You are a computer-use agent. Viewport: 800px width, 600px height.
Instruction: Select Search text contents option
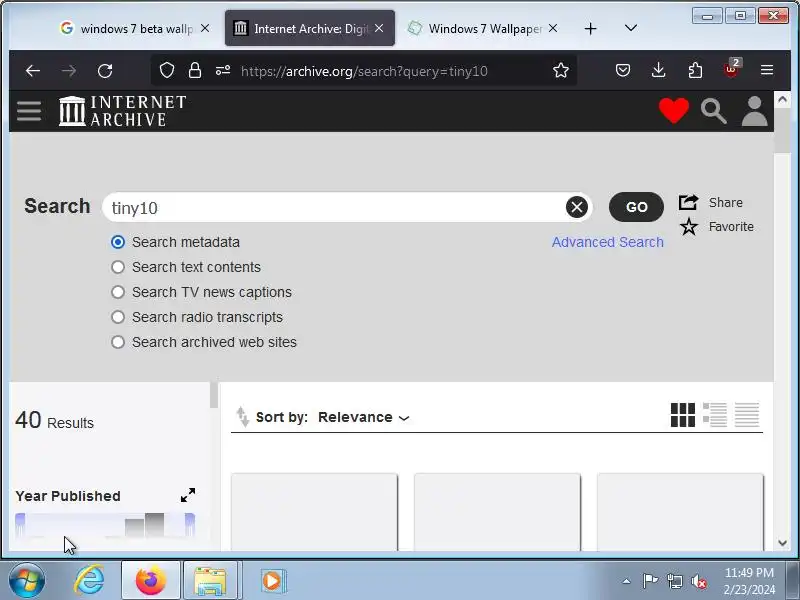pyautogui.click(x=118, y=267)
